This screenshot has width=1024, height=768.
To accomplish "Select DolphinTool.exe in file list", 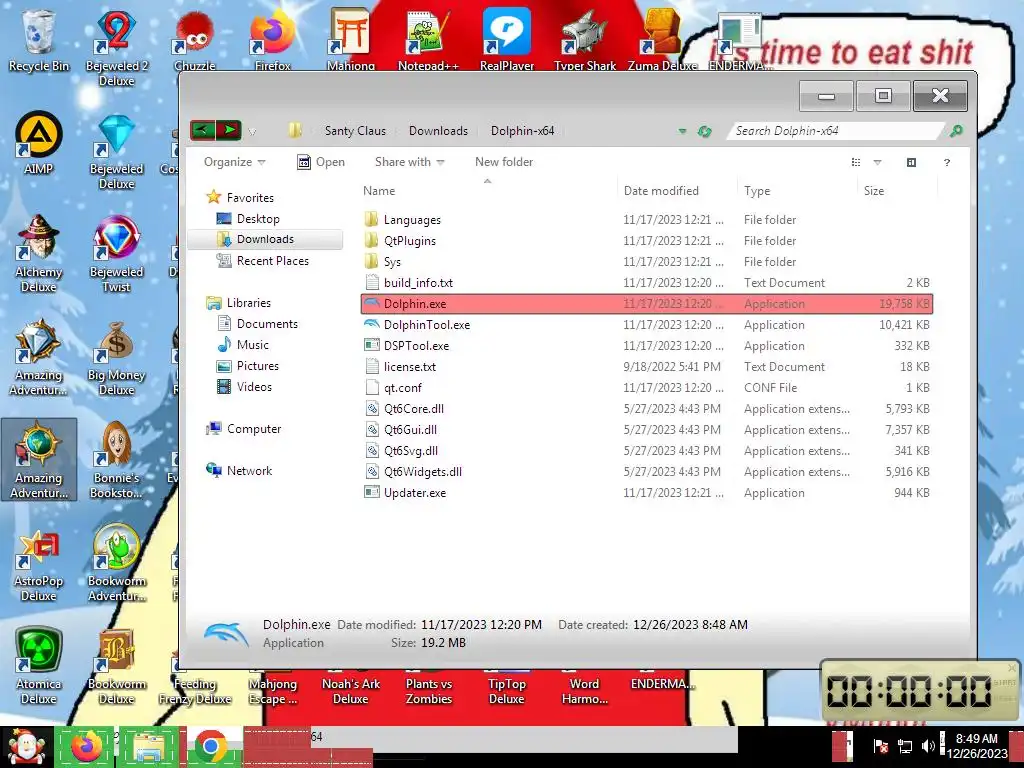I will tap(647, 325).
